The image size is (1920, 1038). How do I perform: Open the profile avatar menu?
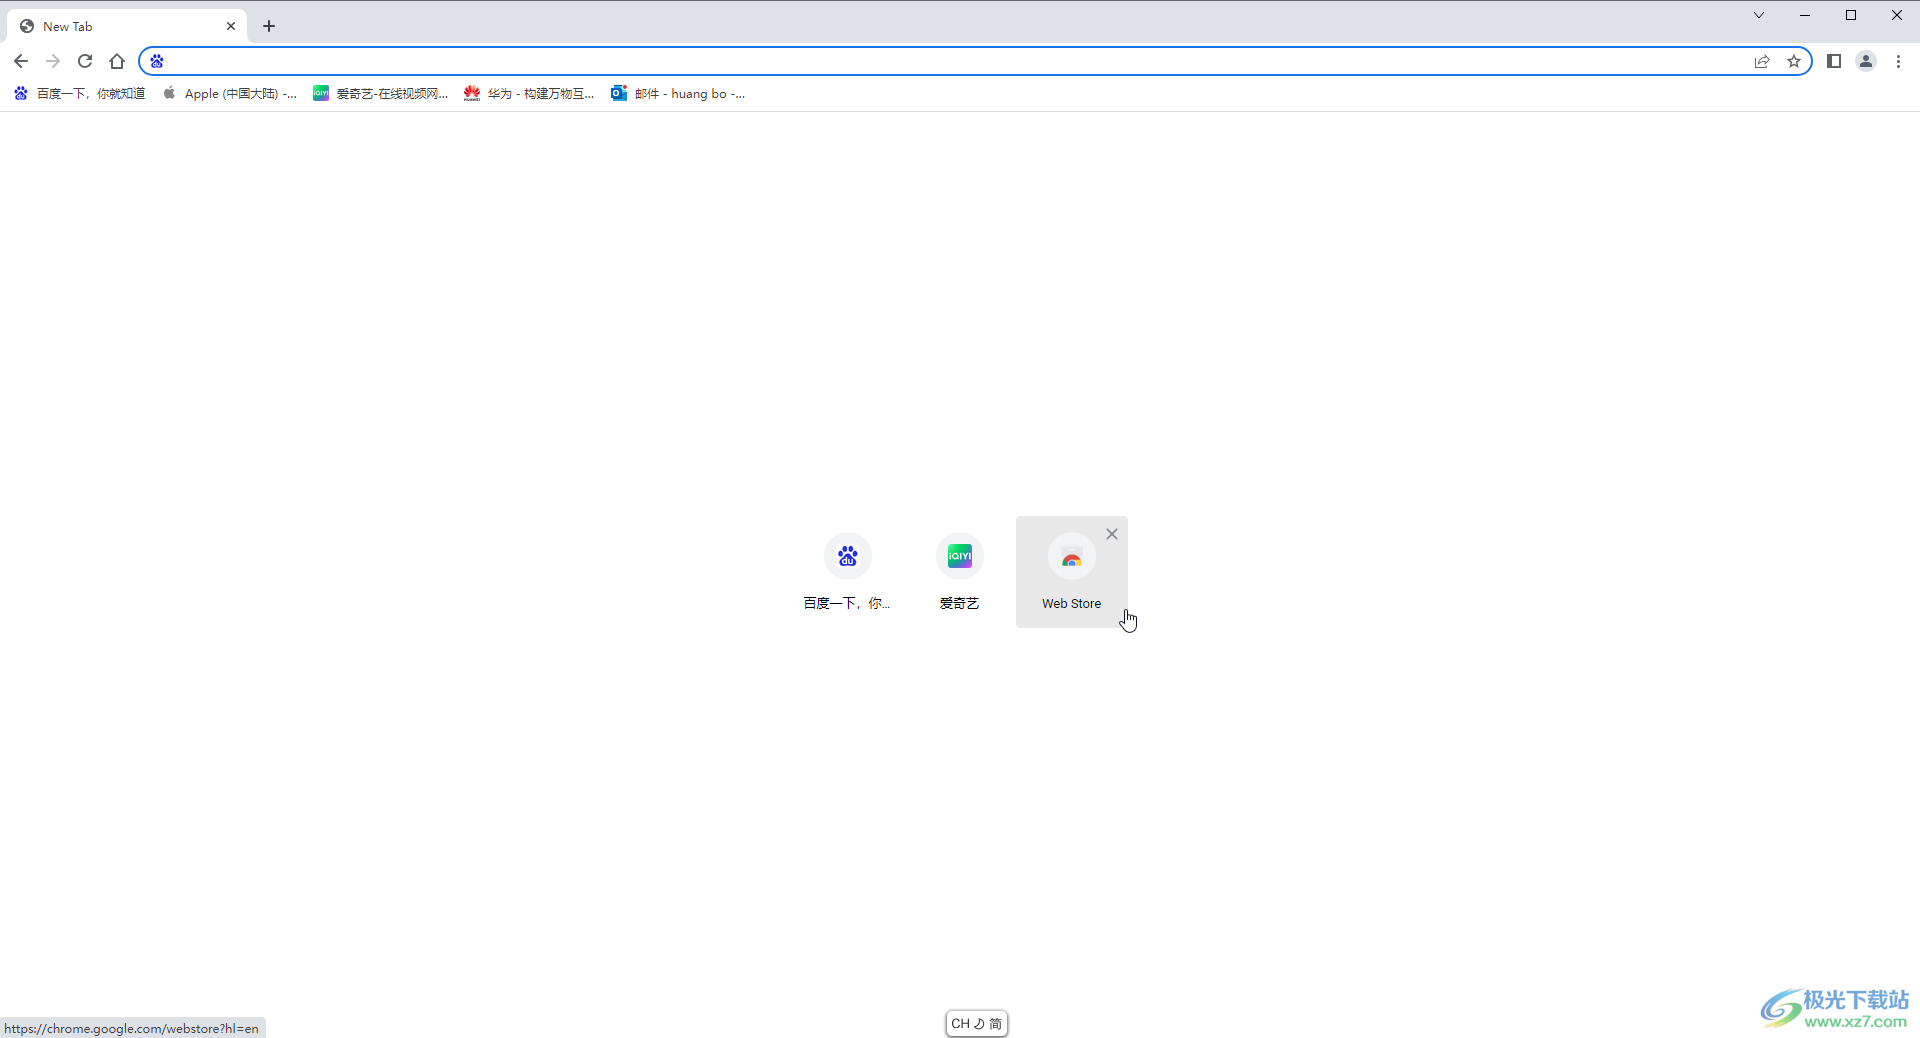point(1866,61)
